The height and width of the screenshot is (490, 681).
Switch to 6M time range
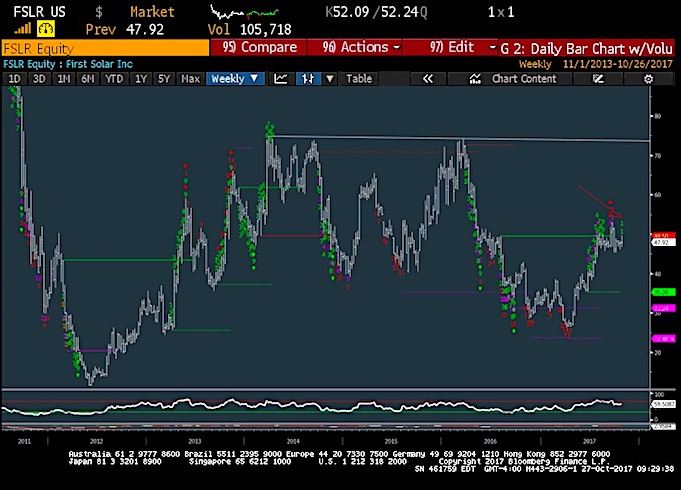point(87,78)
